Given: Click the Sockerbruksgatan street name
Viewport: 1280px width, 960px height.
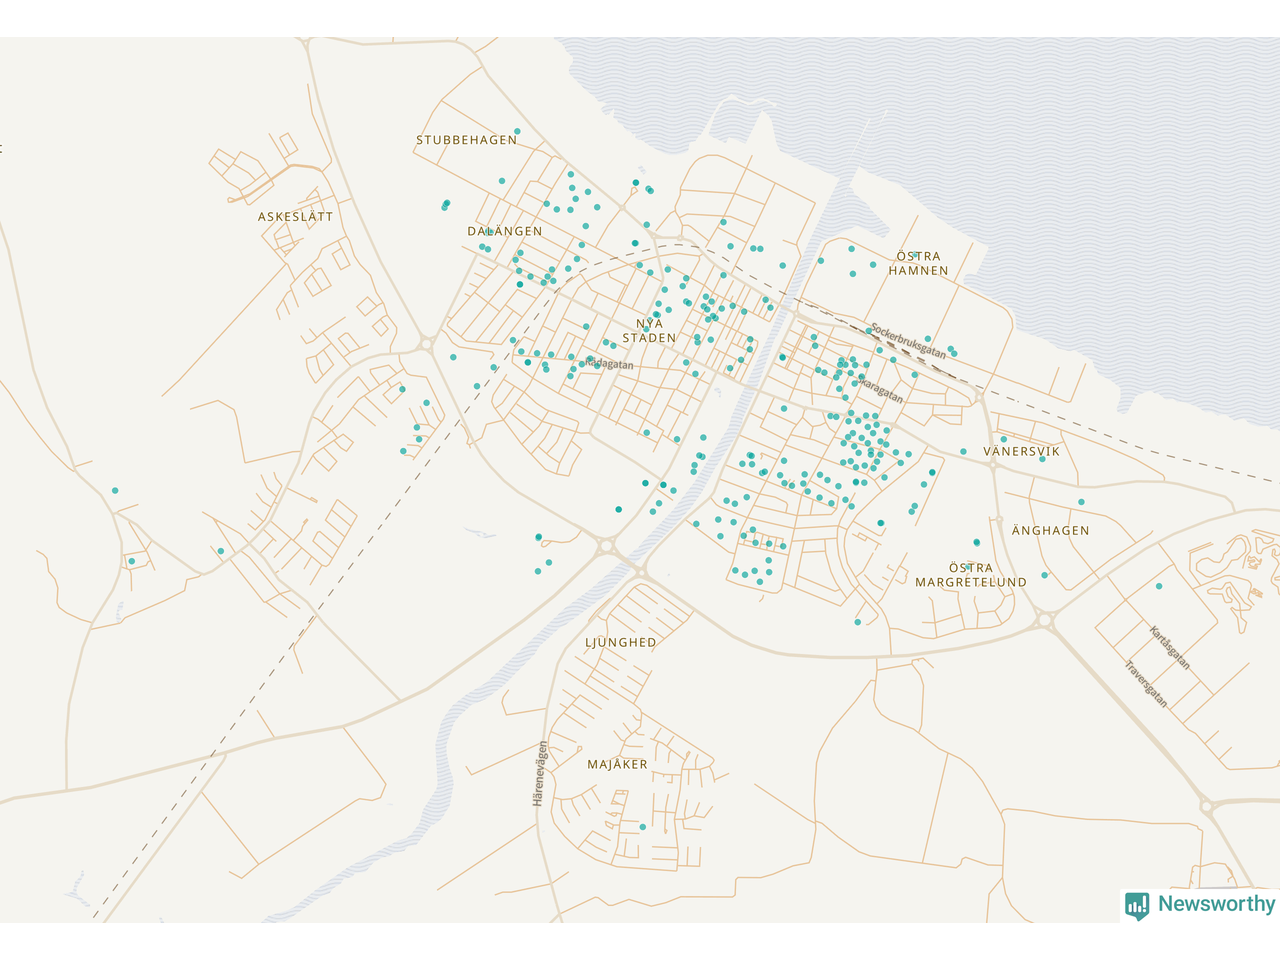Looking at the screenshot, I should (907, 341).
